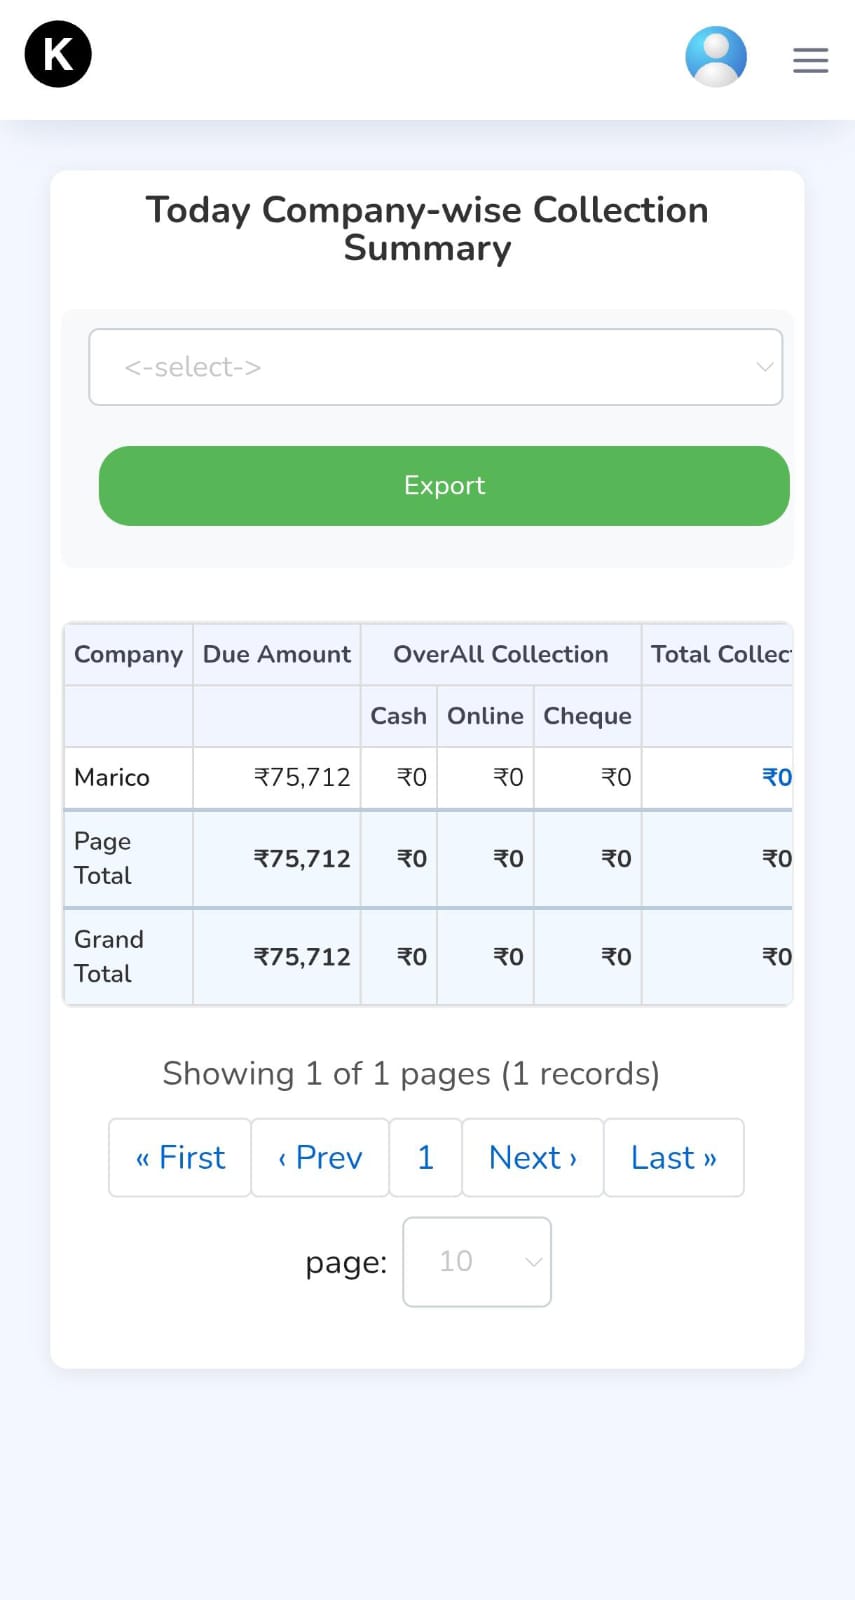This screenshot has width=855, height=1600.
Task: Click the Total Collection column header
Action: tap(718, 655)
